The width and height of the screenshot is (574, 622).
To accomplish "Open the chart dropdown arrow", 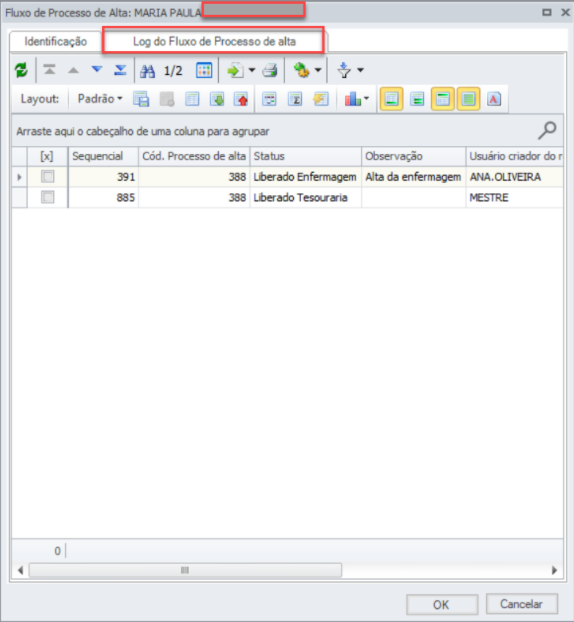I will [366, 98].
